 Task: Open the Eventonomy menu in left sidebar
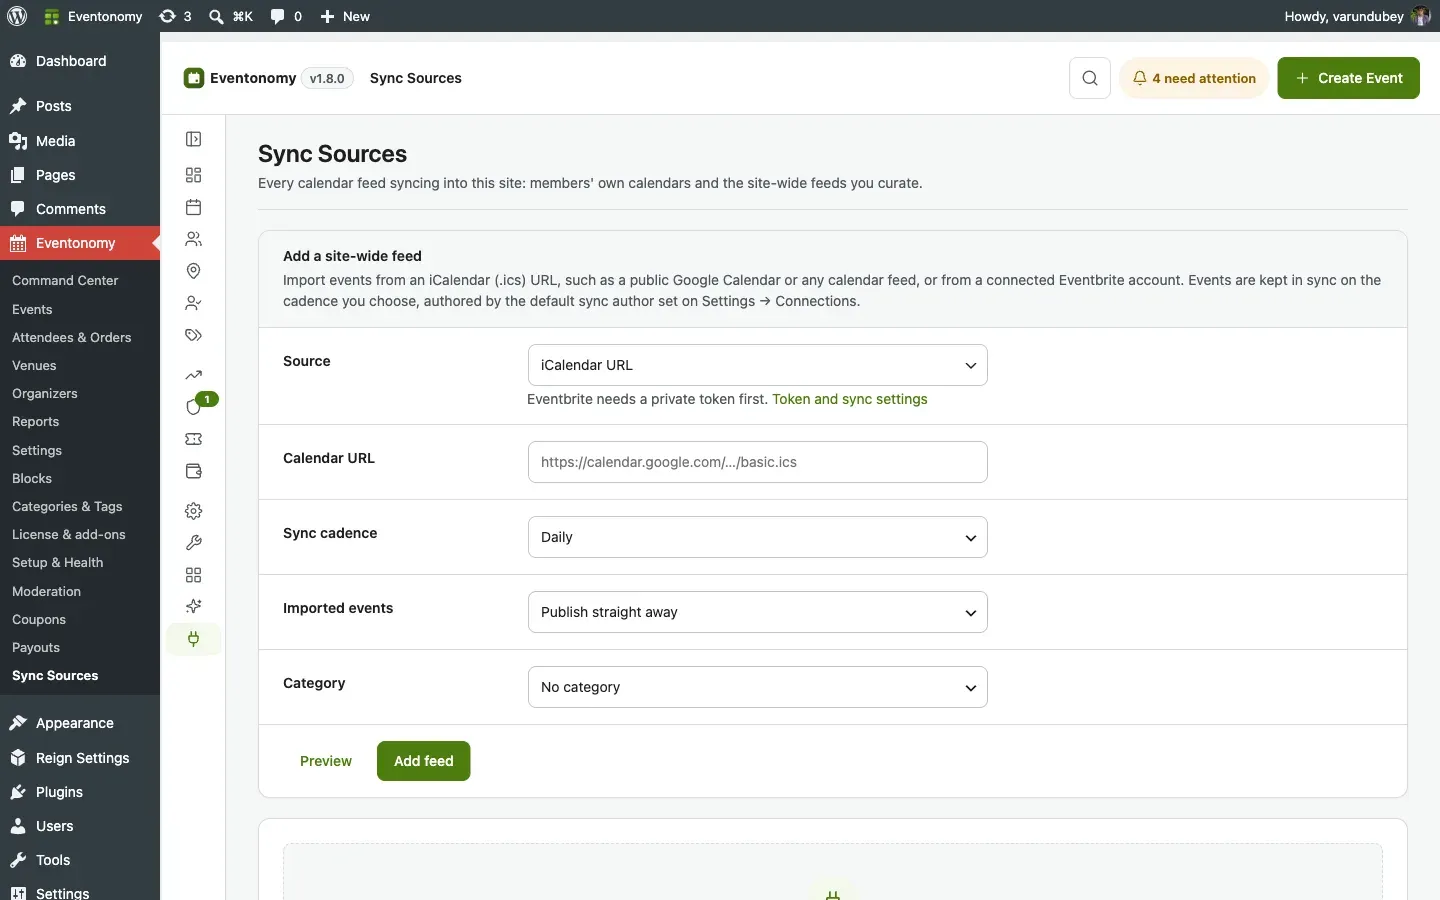coord(80,243)
